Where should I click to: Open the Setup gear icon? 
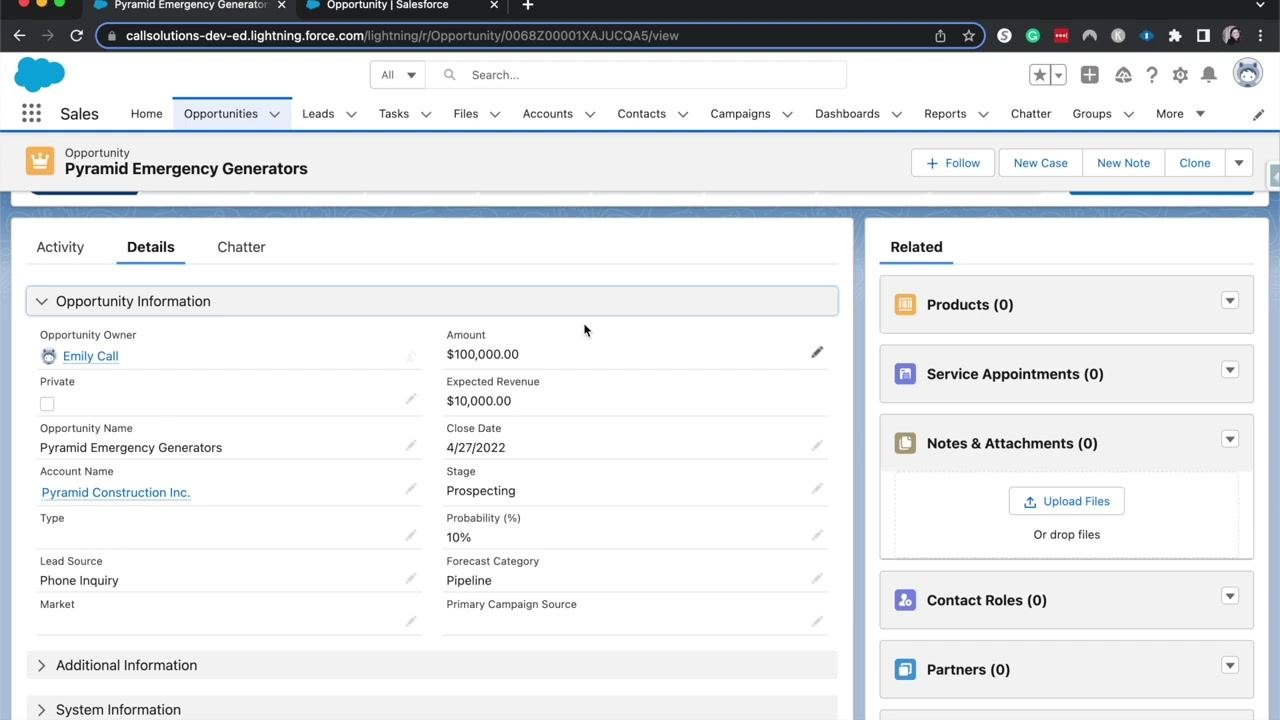pyautogui.click(x=1180, y=75)
